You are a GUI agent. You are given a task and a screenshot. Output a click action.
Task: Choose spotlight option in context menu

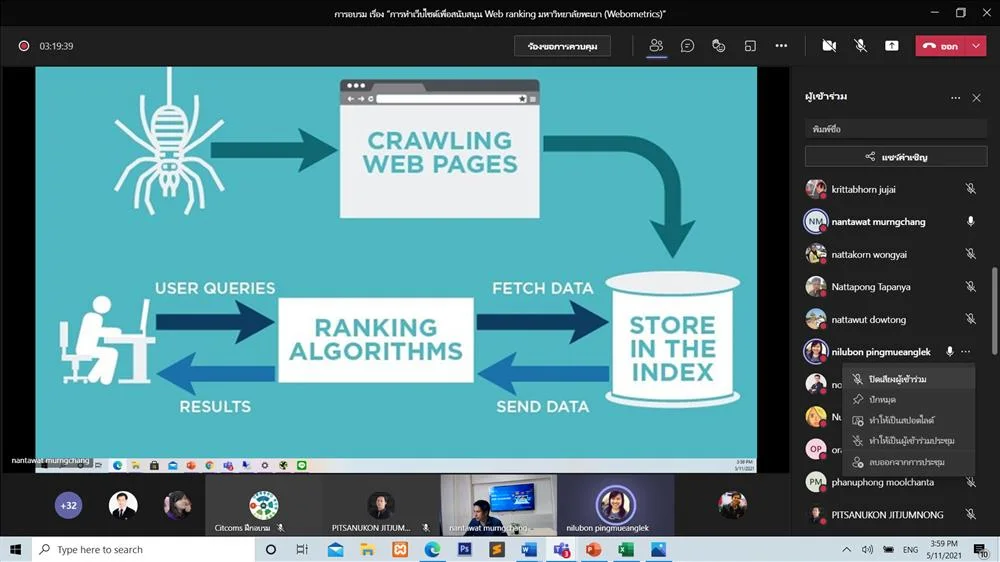tap(909, 420)
